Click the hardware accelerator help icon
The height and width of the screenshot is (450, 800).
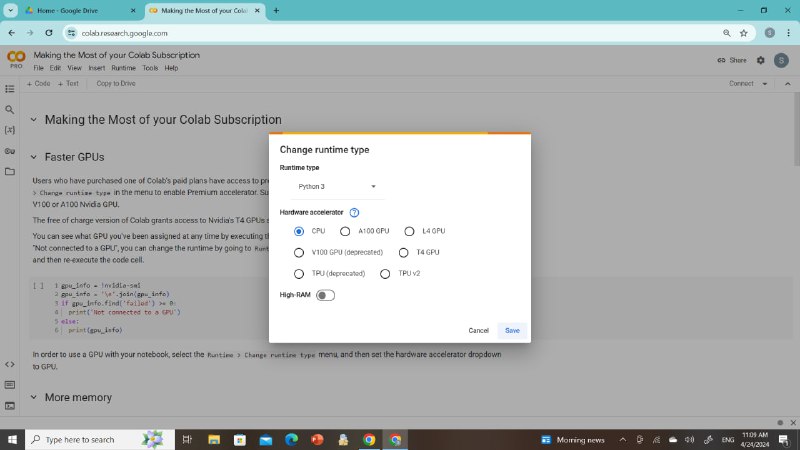tap(354, 212)
